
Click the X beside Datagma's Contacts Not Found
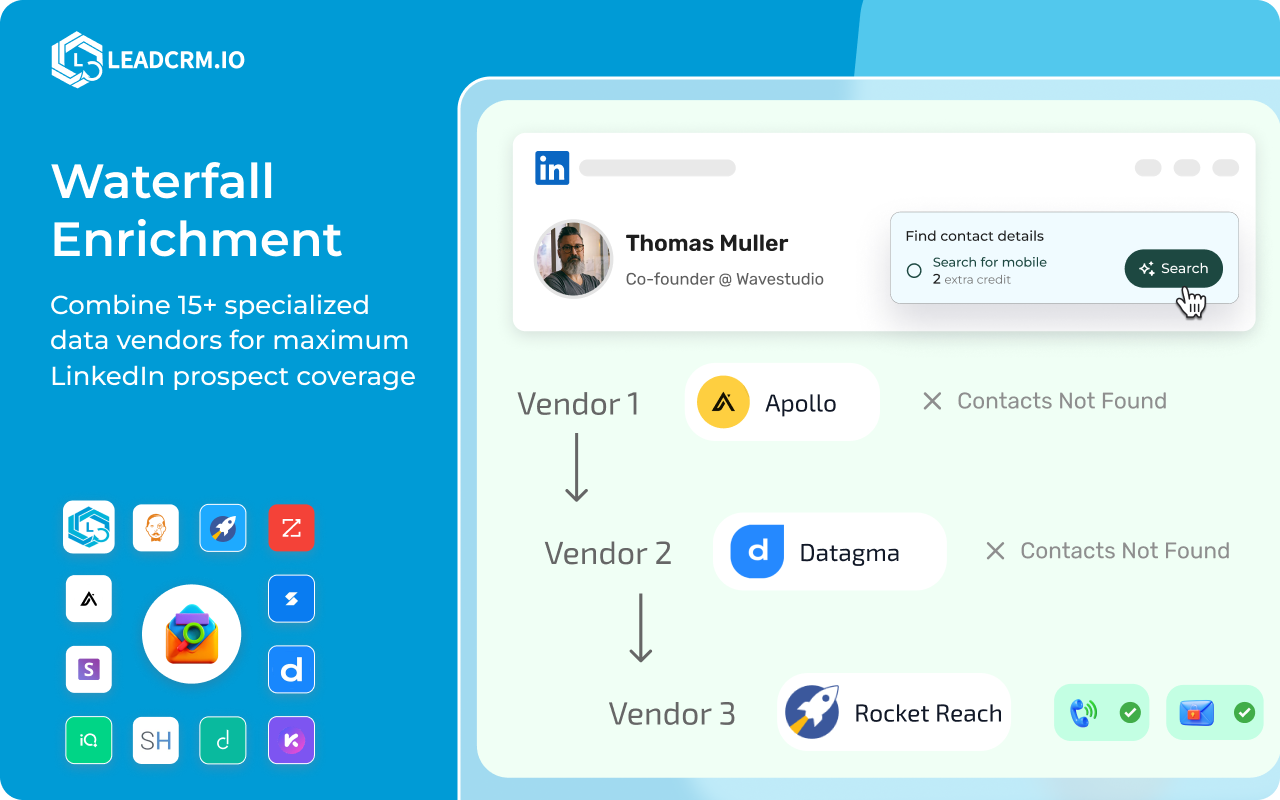click(995, 551)
